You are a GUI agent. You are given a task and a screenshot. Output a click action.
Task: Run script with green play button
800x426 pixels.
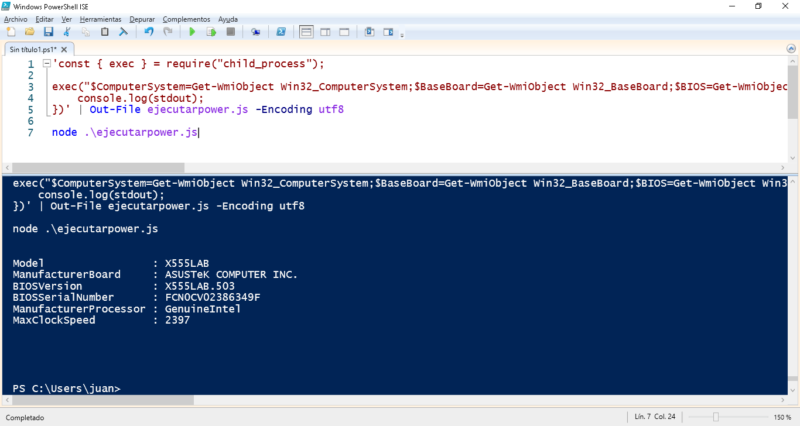[x=192, y=32]
